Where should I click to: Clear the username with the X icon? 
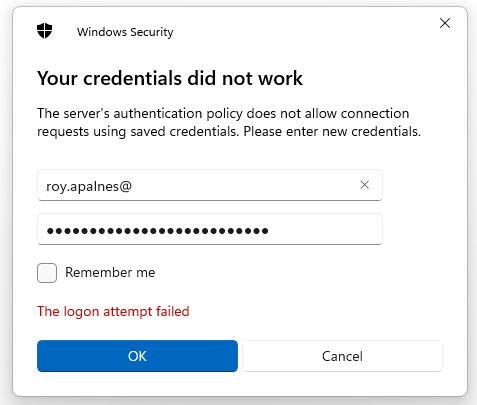pyautogui.click(x=364, y=185)
